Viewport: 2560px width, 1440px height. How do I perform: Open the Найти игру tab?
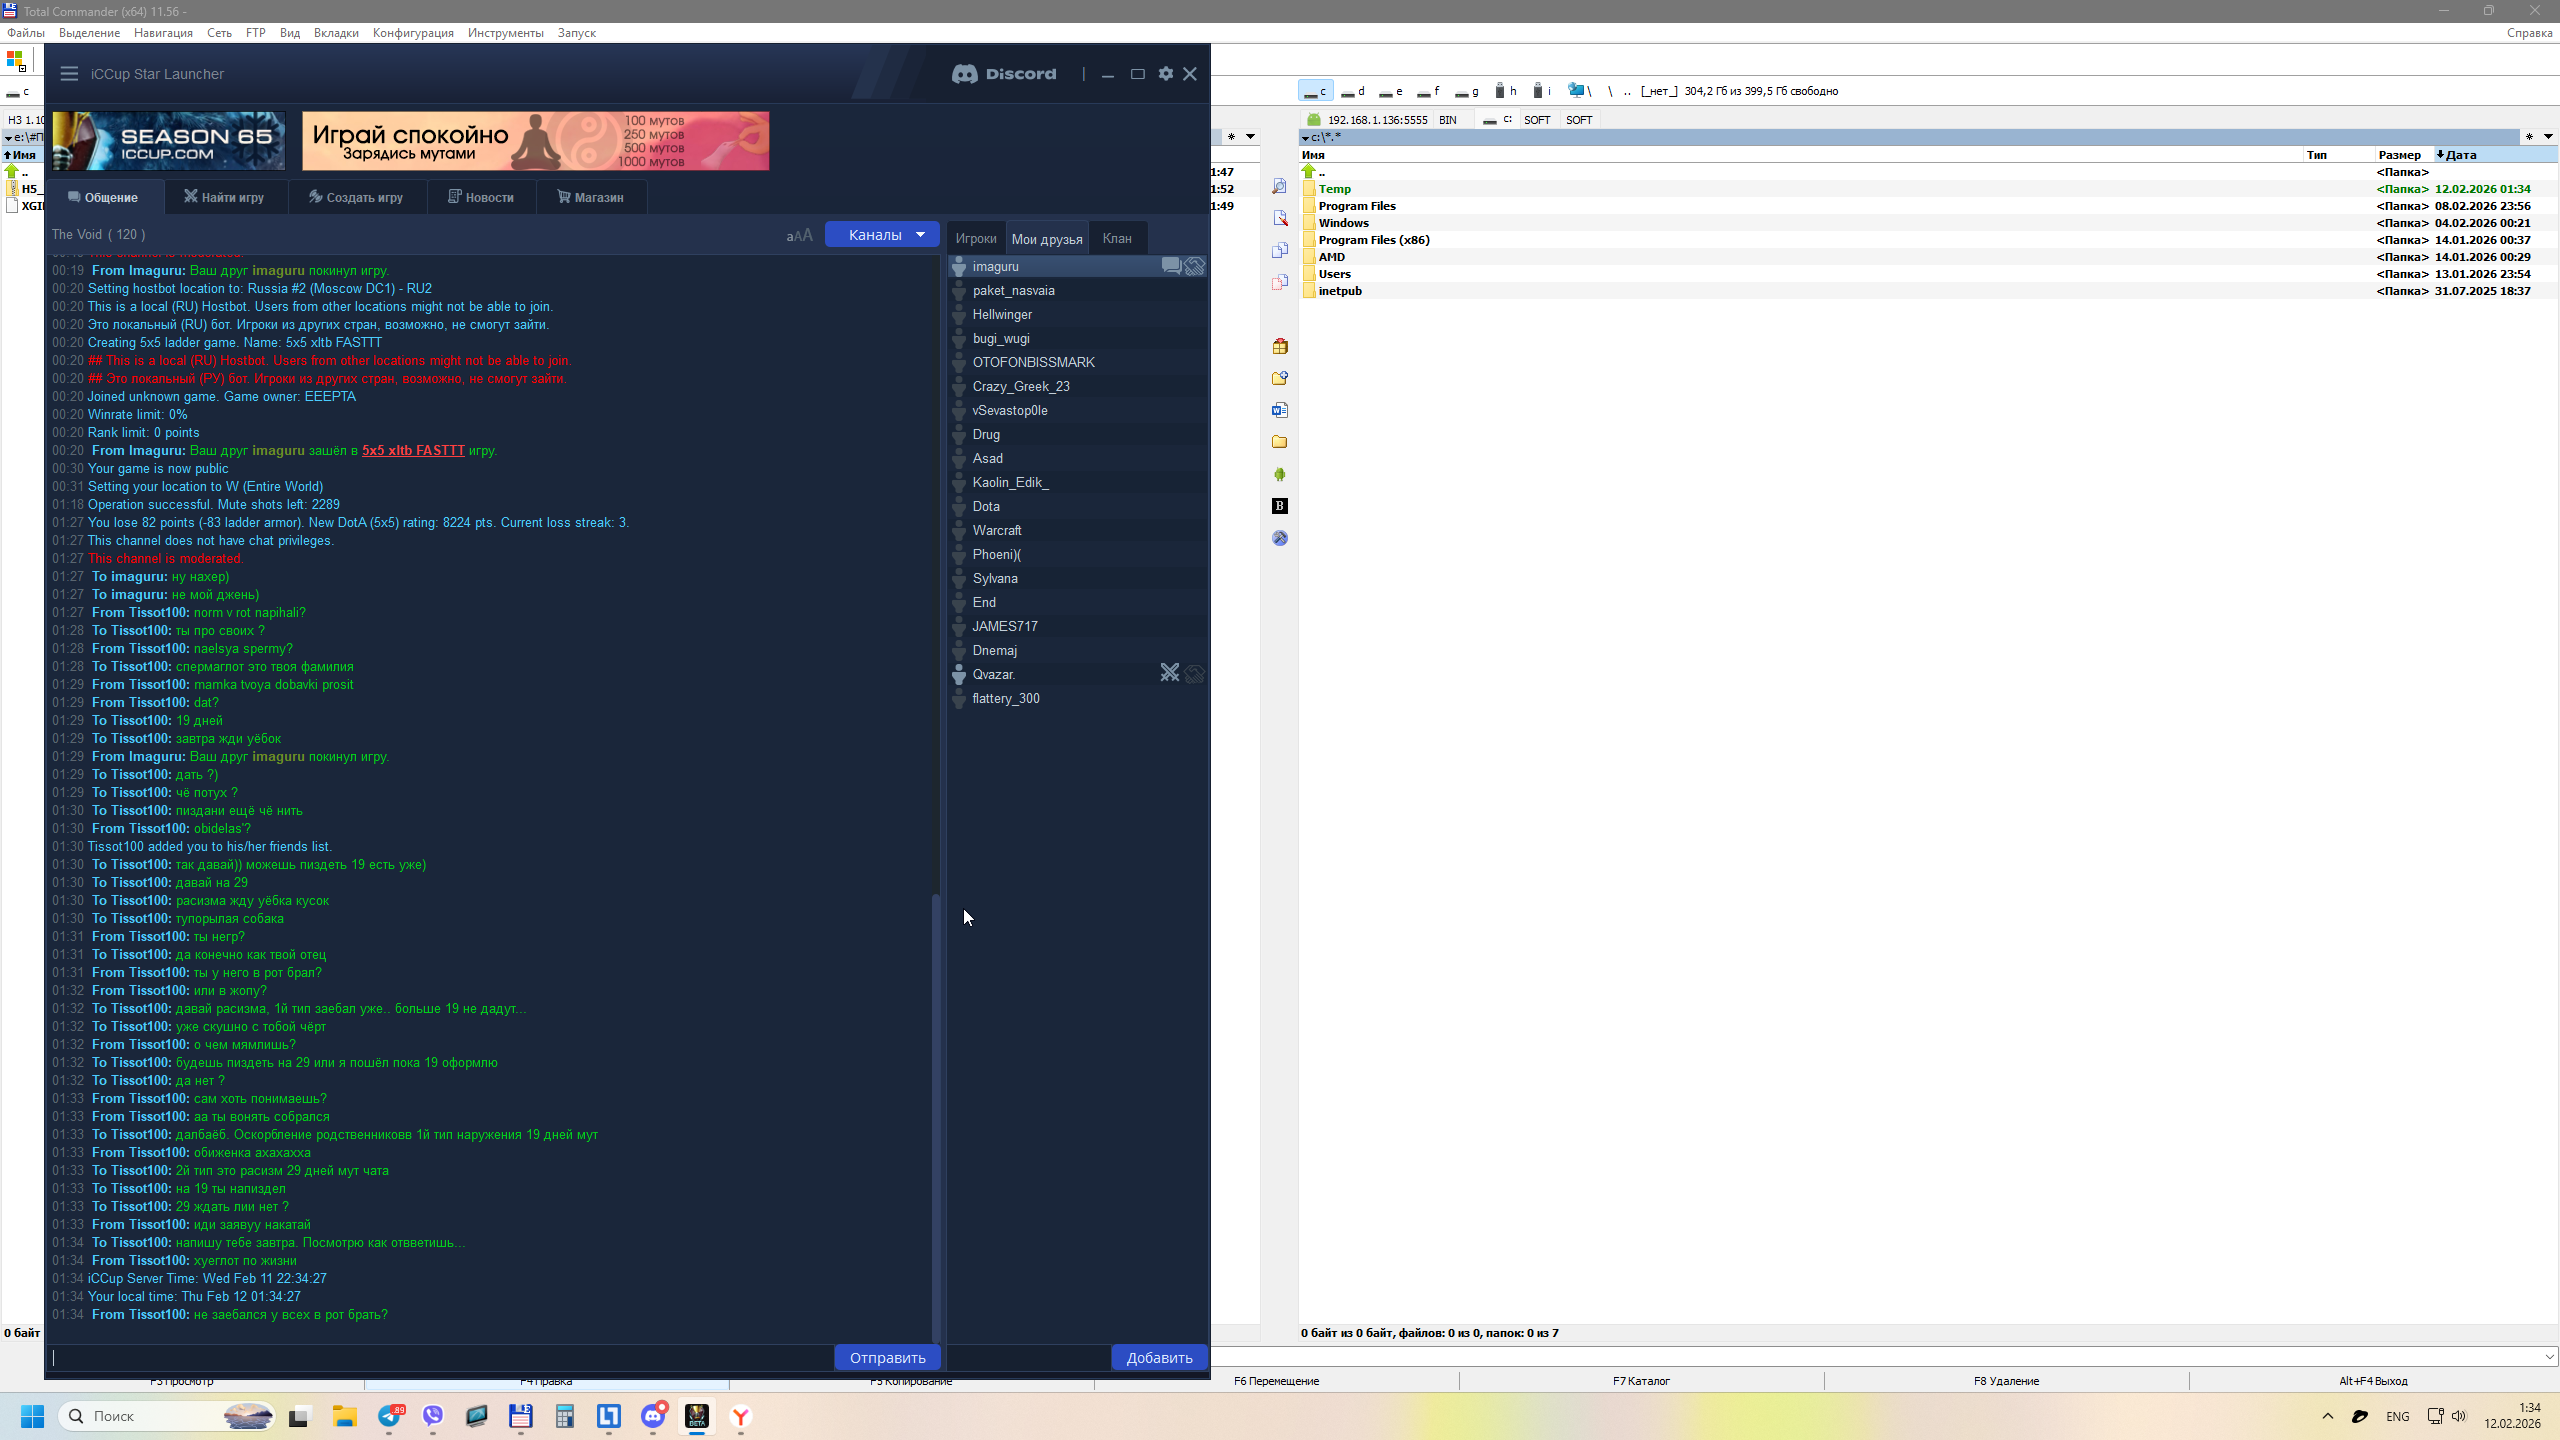coord(224,197)
